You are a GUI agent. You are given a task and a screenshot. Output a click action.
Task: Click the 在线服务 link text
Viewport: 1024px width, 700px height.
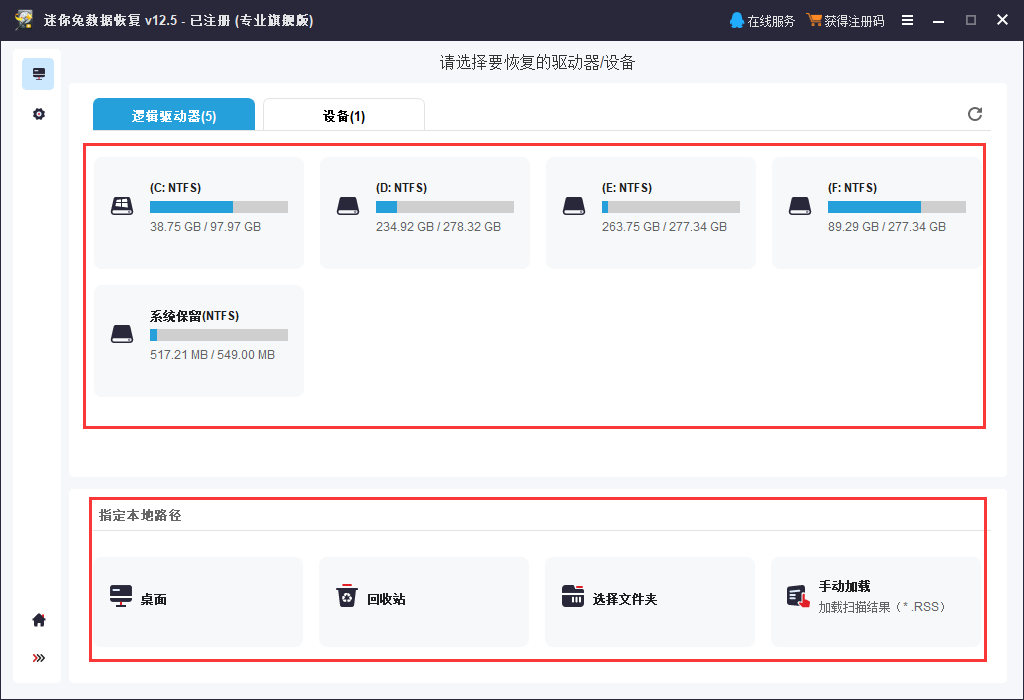[x=771, y=21]
